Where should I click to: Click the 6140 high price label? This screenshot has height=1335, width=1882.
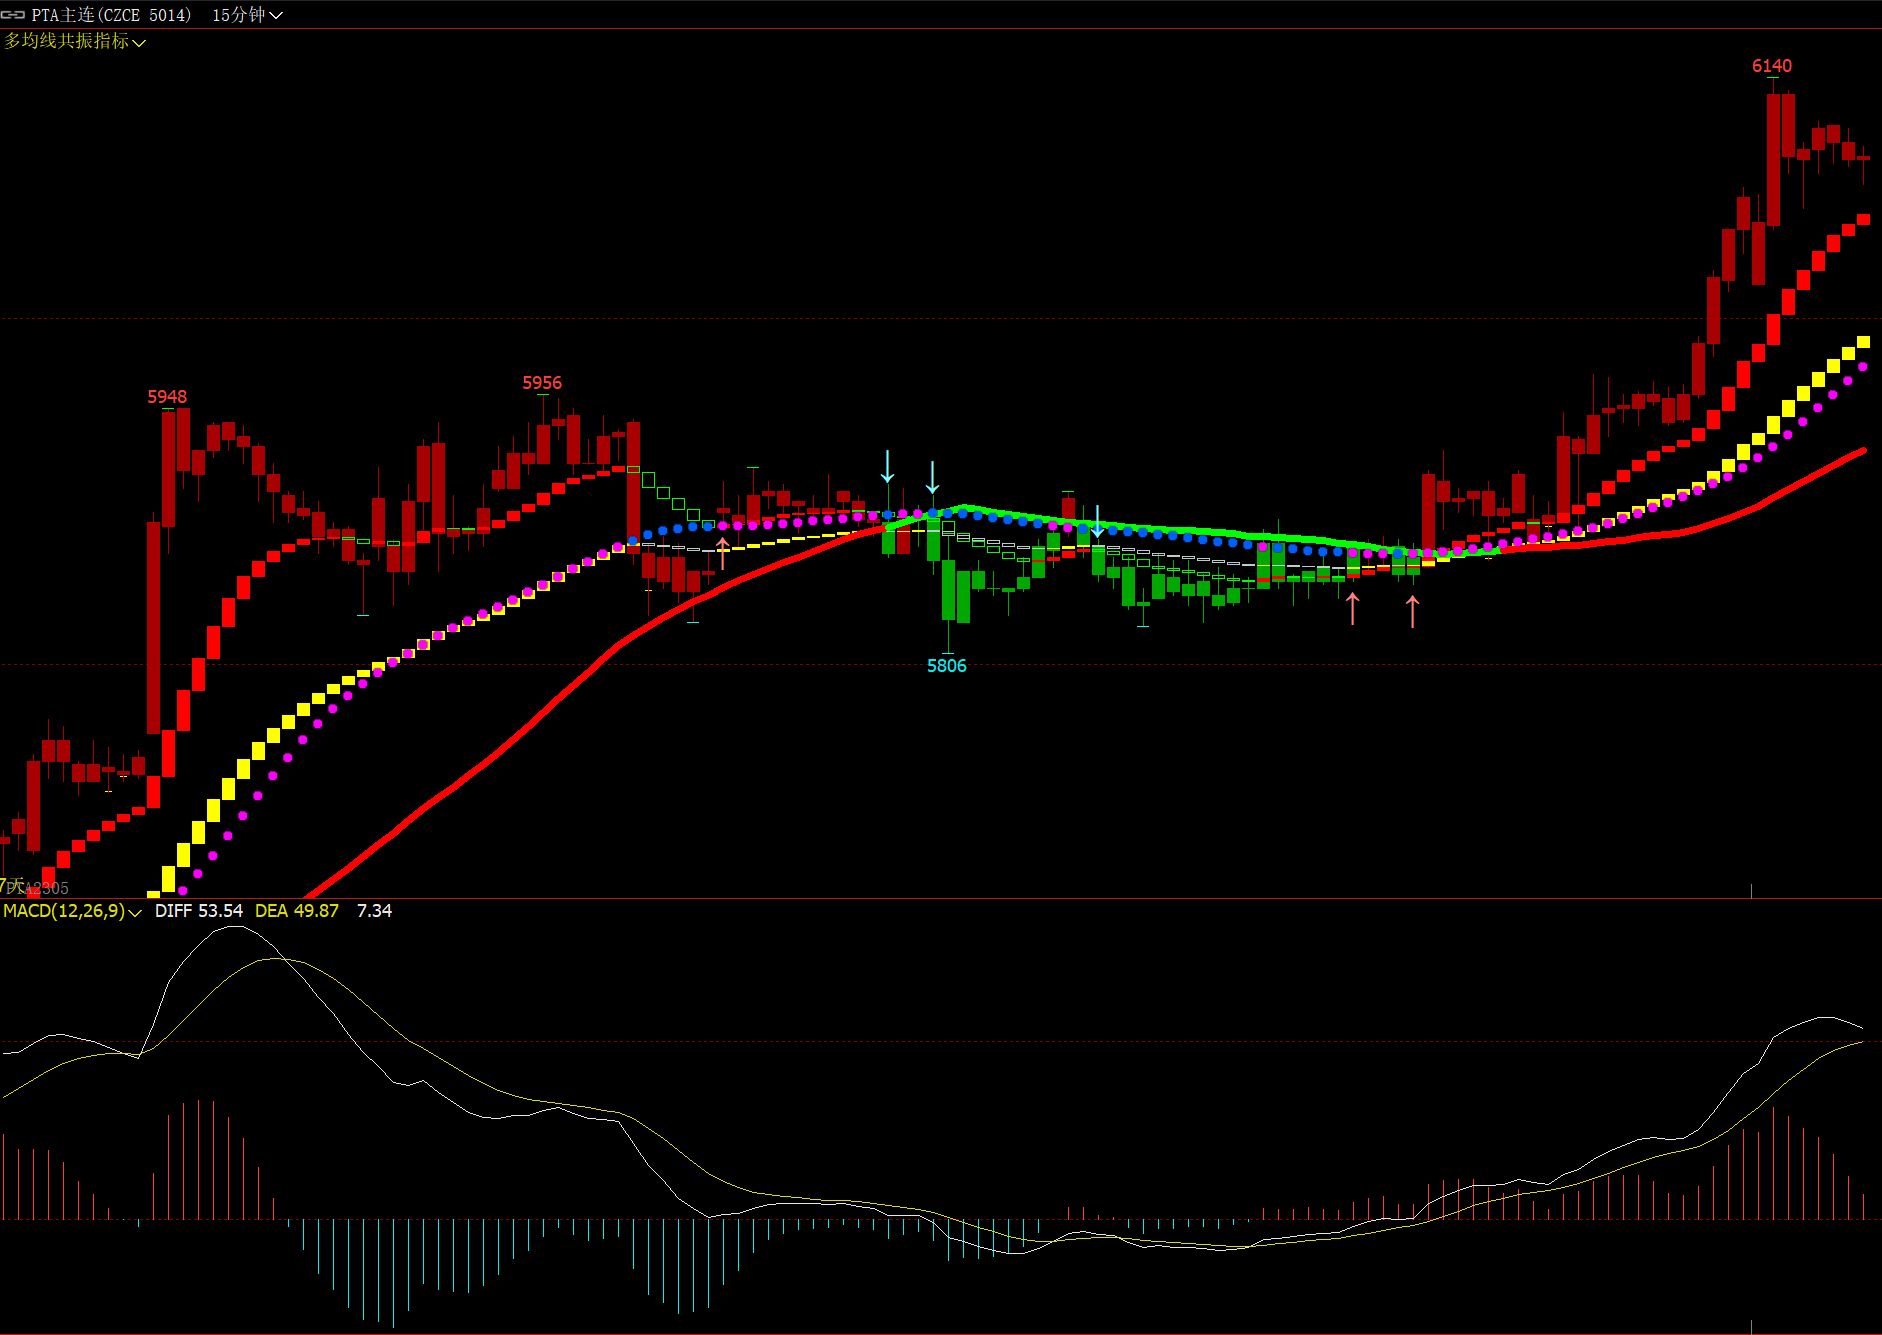(1772, 66)
